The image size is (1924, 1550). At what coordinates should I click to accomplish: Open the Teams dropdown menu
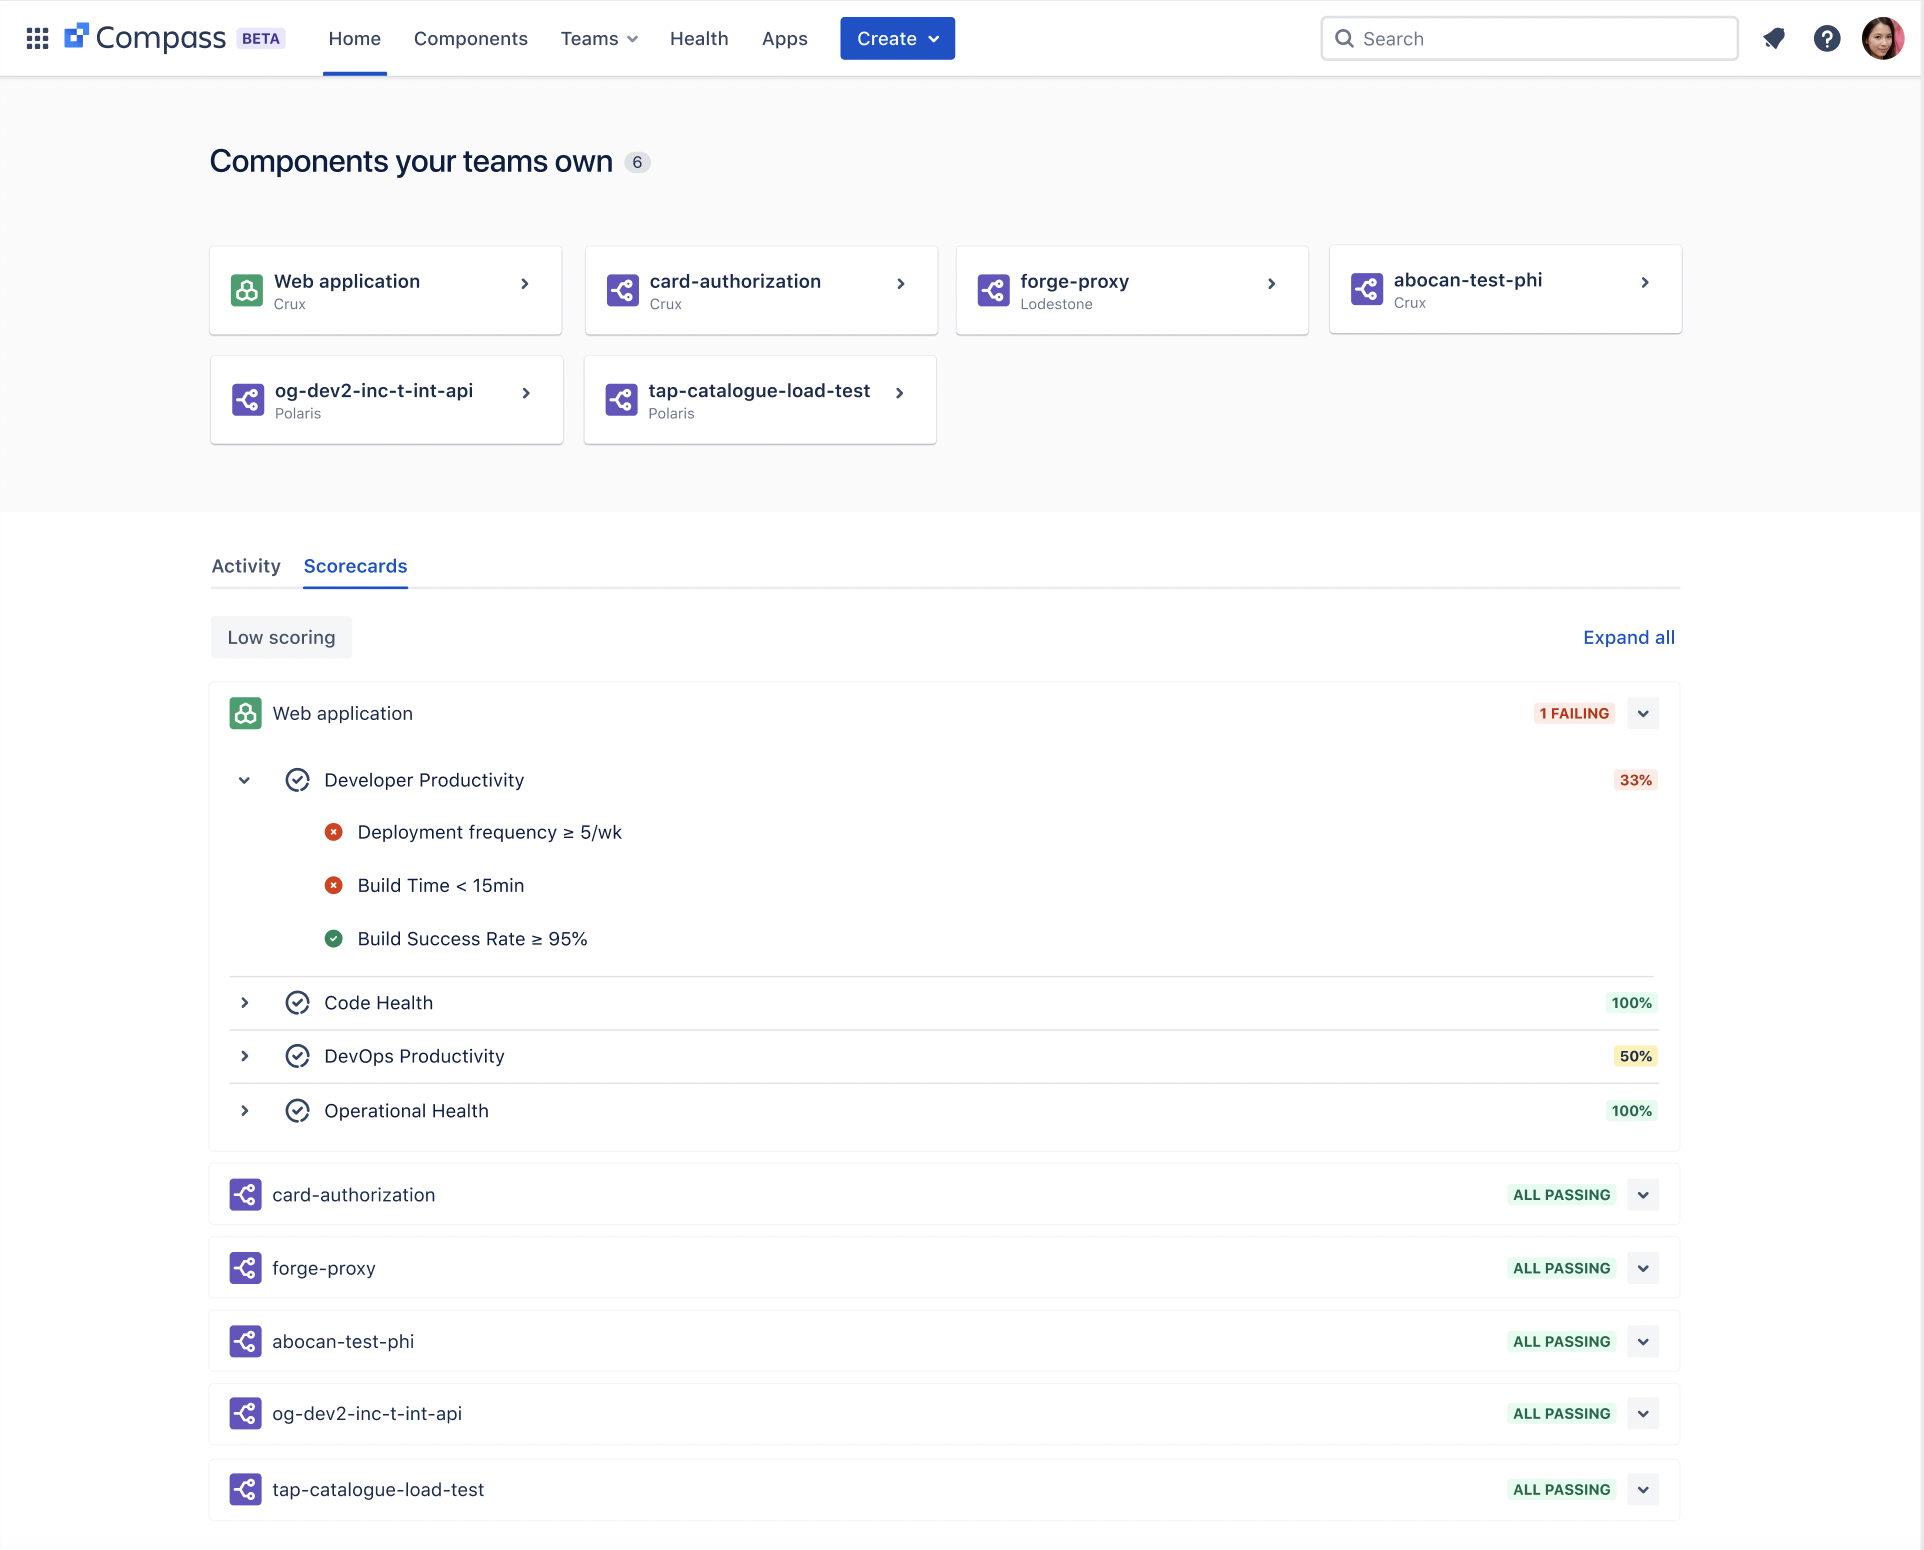pos(599,38)
